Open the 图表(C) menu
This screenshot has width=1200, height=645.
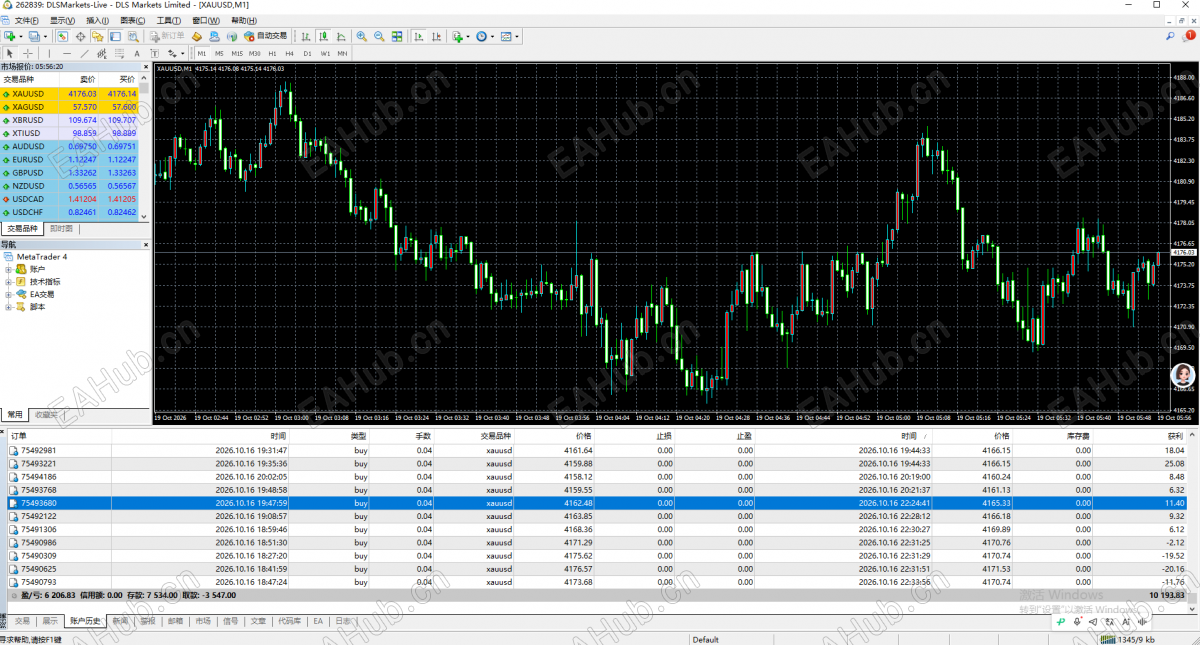[x=132, y=20]
